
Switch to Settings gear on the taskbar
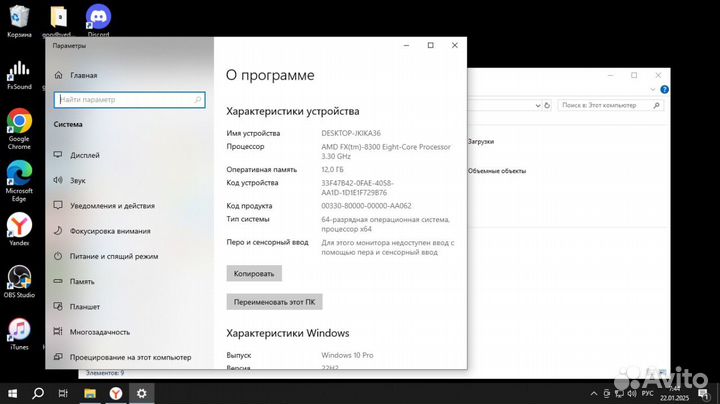click(x=141, y=393)
